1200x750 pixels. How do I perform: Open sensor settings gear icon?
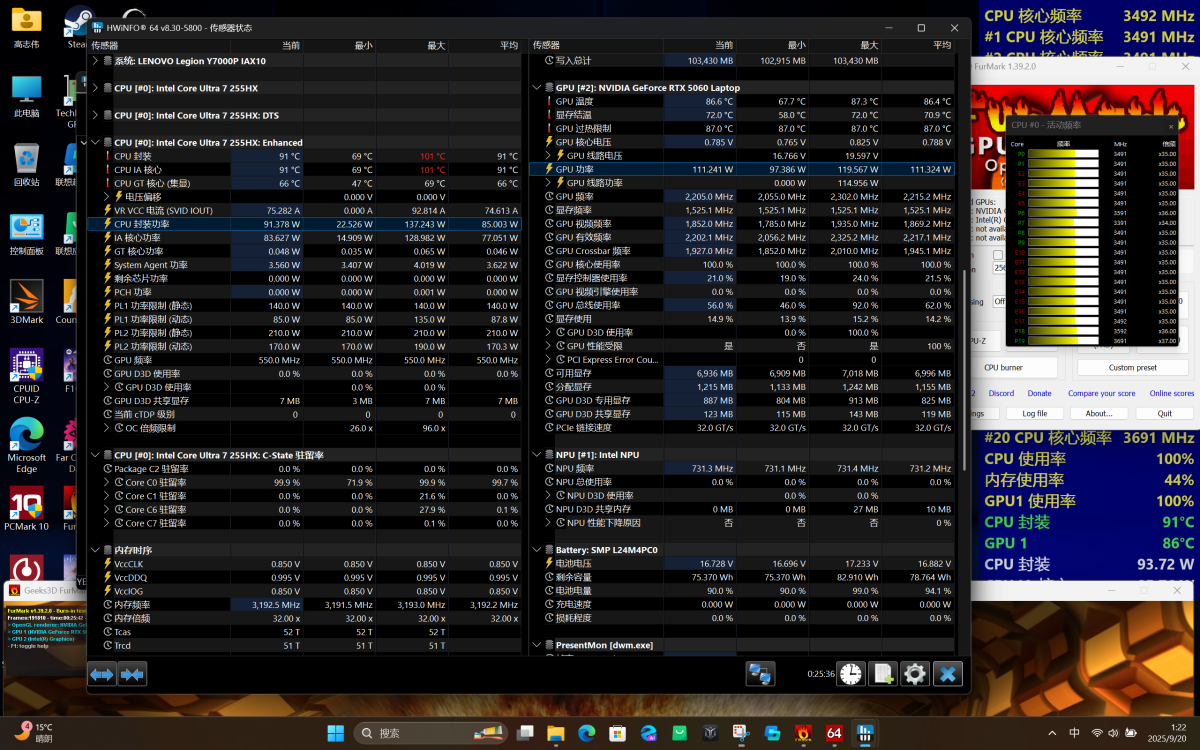pos(915,674)
